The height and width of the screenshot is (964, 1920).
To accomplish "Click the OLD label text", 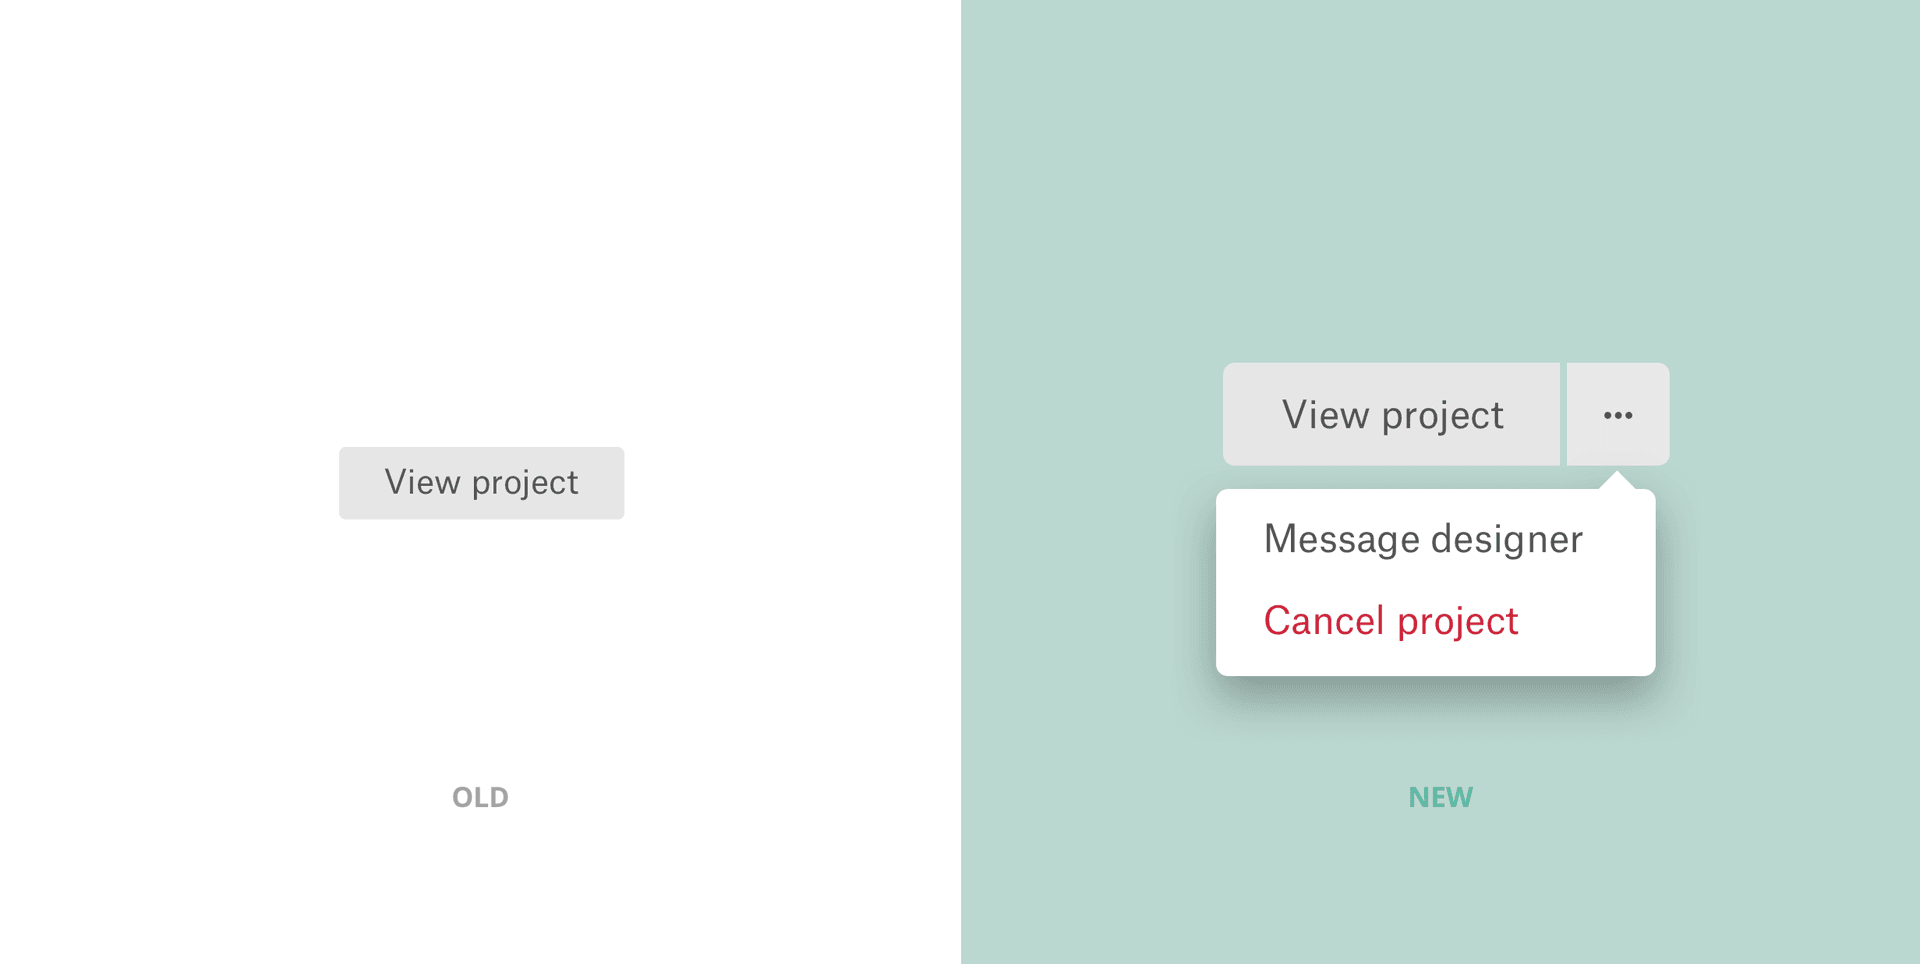I will pos(480,797).
